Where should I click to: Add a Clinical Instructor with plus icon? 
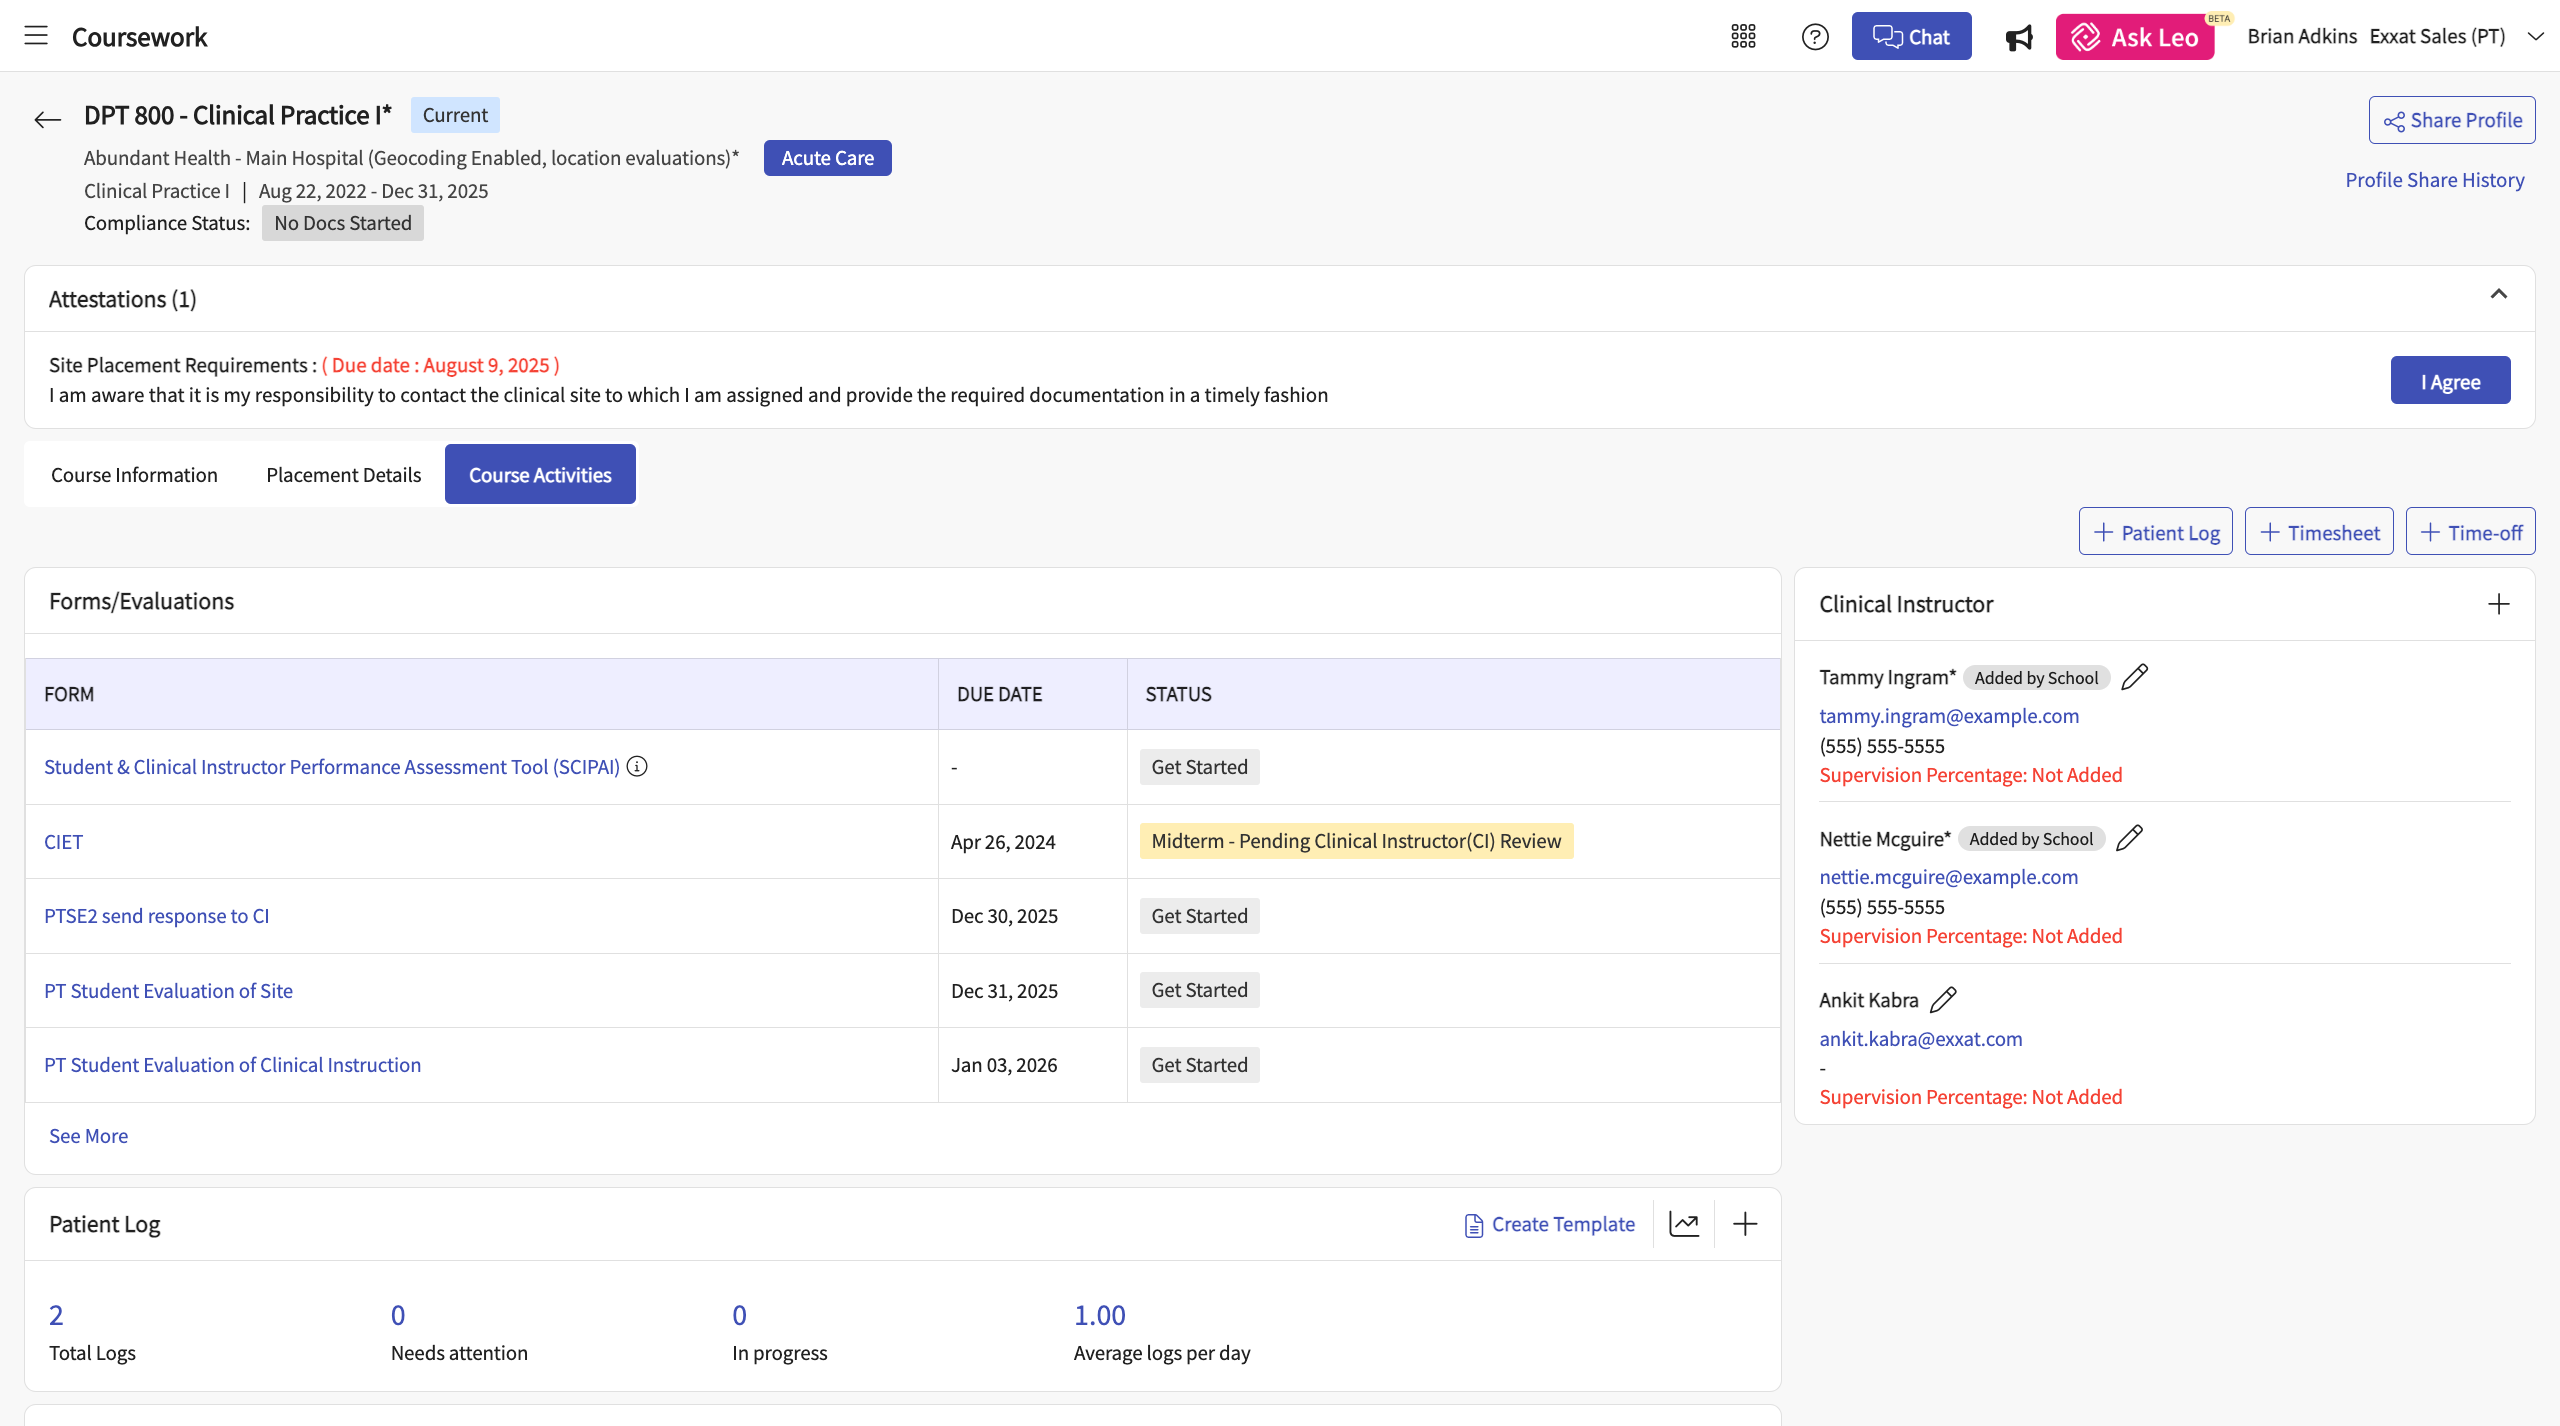[x=2498, y=604]
